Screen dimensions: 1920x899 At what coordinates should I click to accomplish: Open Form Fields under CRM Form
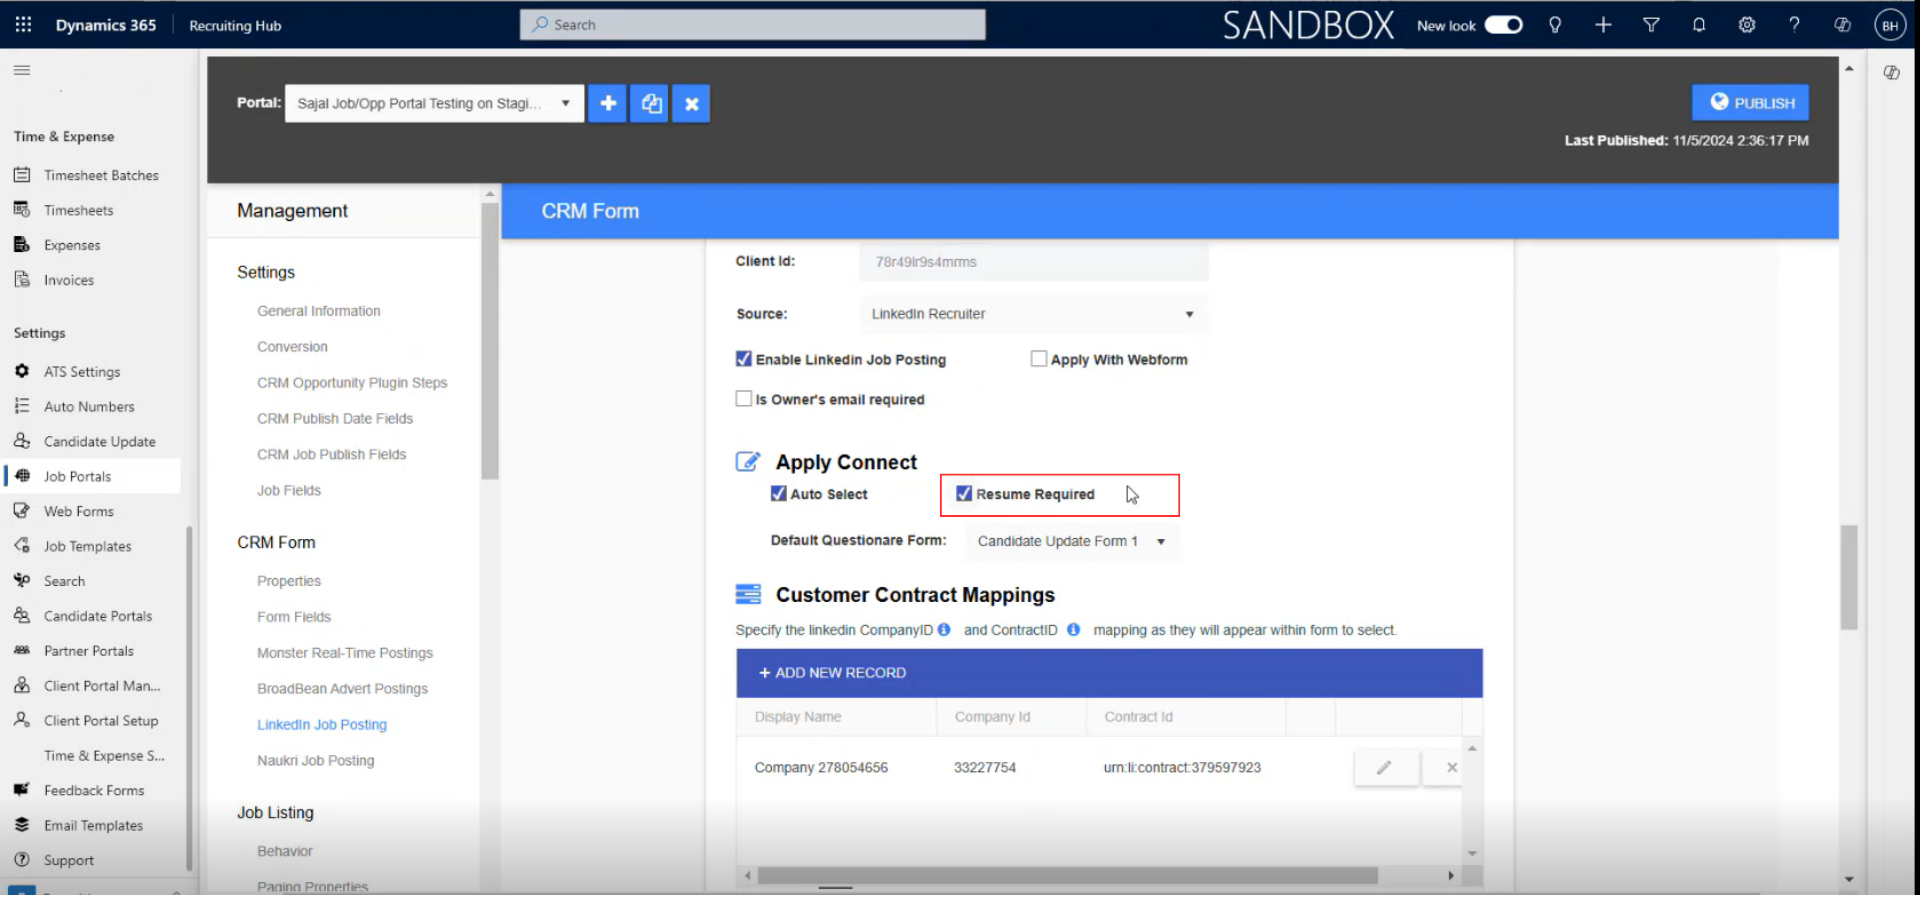(x=294, y=617)
